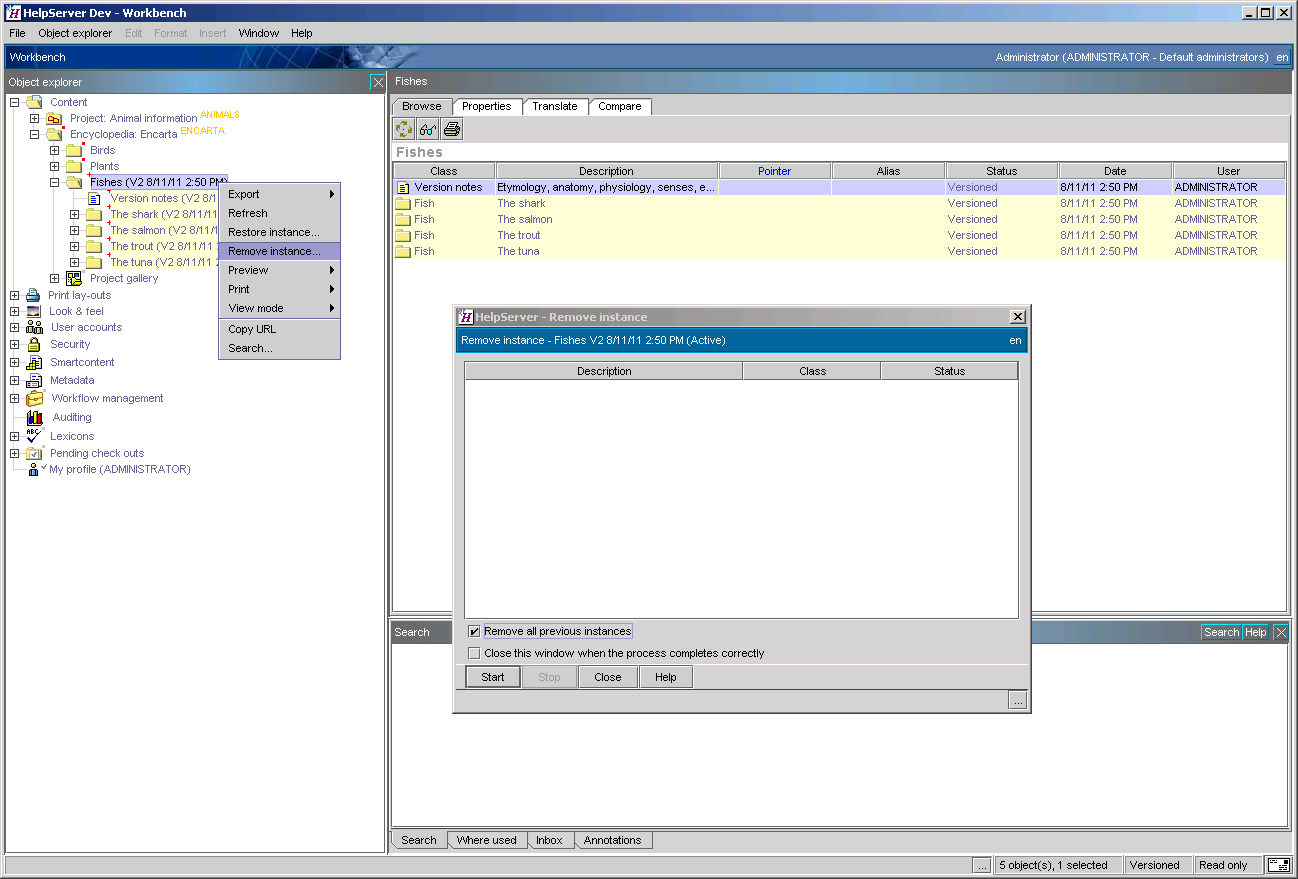The width and height of the screenshot is (1298, 879).
Task: Select the Security padlock icon
Action: [32, 344]
